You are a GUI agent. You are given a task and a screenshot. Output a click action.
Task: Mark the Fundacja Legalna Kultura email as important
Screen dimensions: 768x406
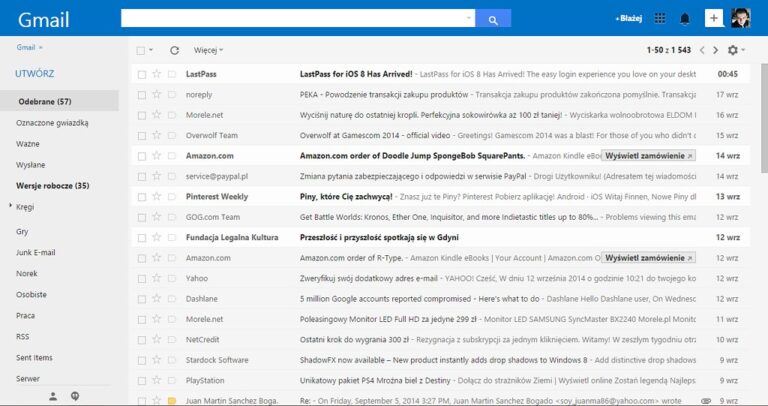click(172, 238)
